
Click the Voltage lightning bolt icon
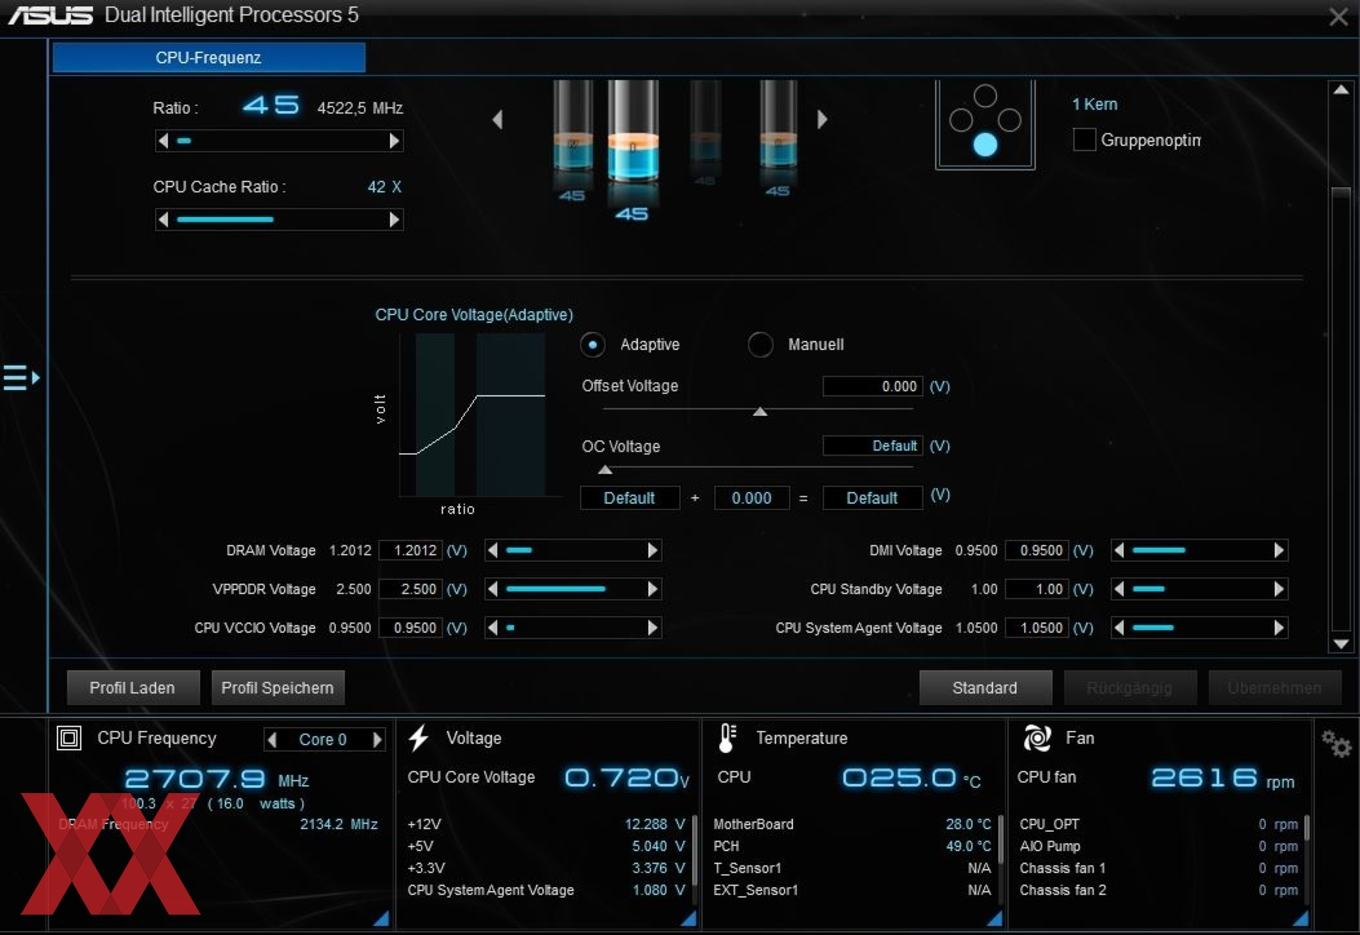[419, 738]
